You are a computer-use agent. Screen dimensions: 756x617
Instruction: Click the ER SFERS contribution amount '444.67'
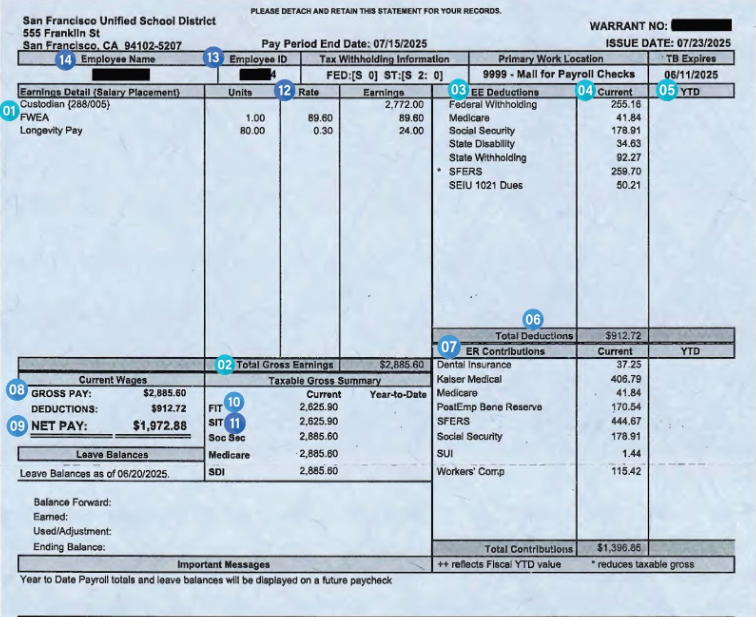tap(626, 421)
